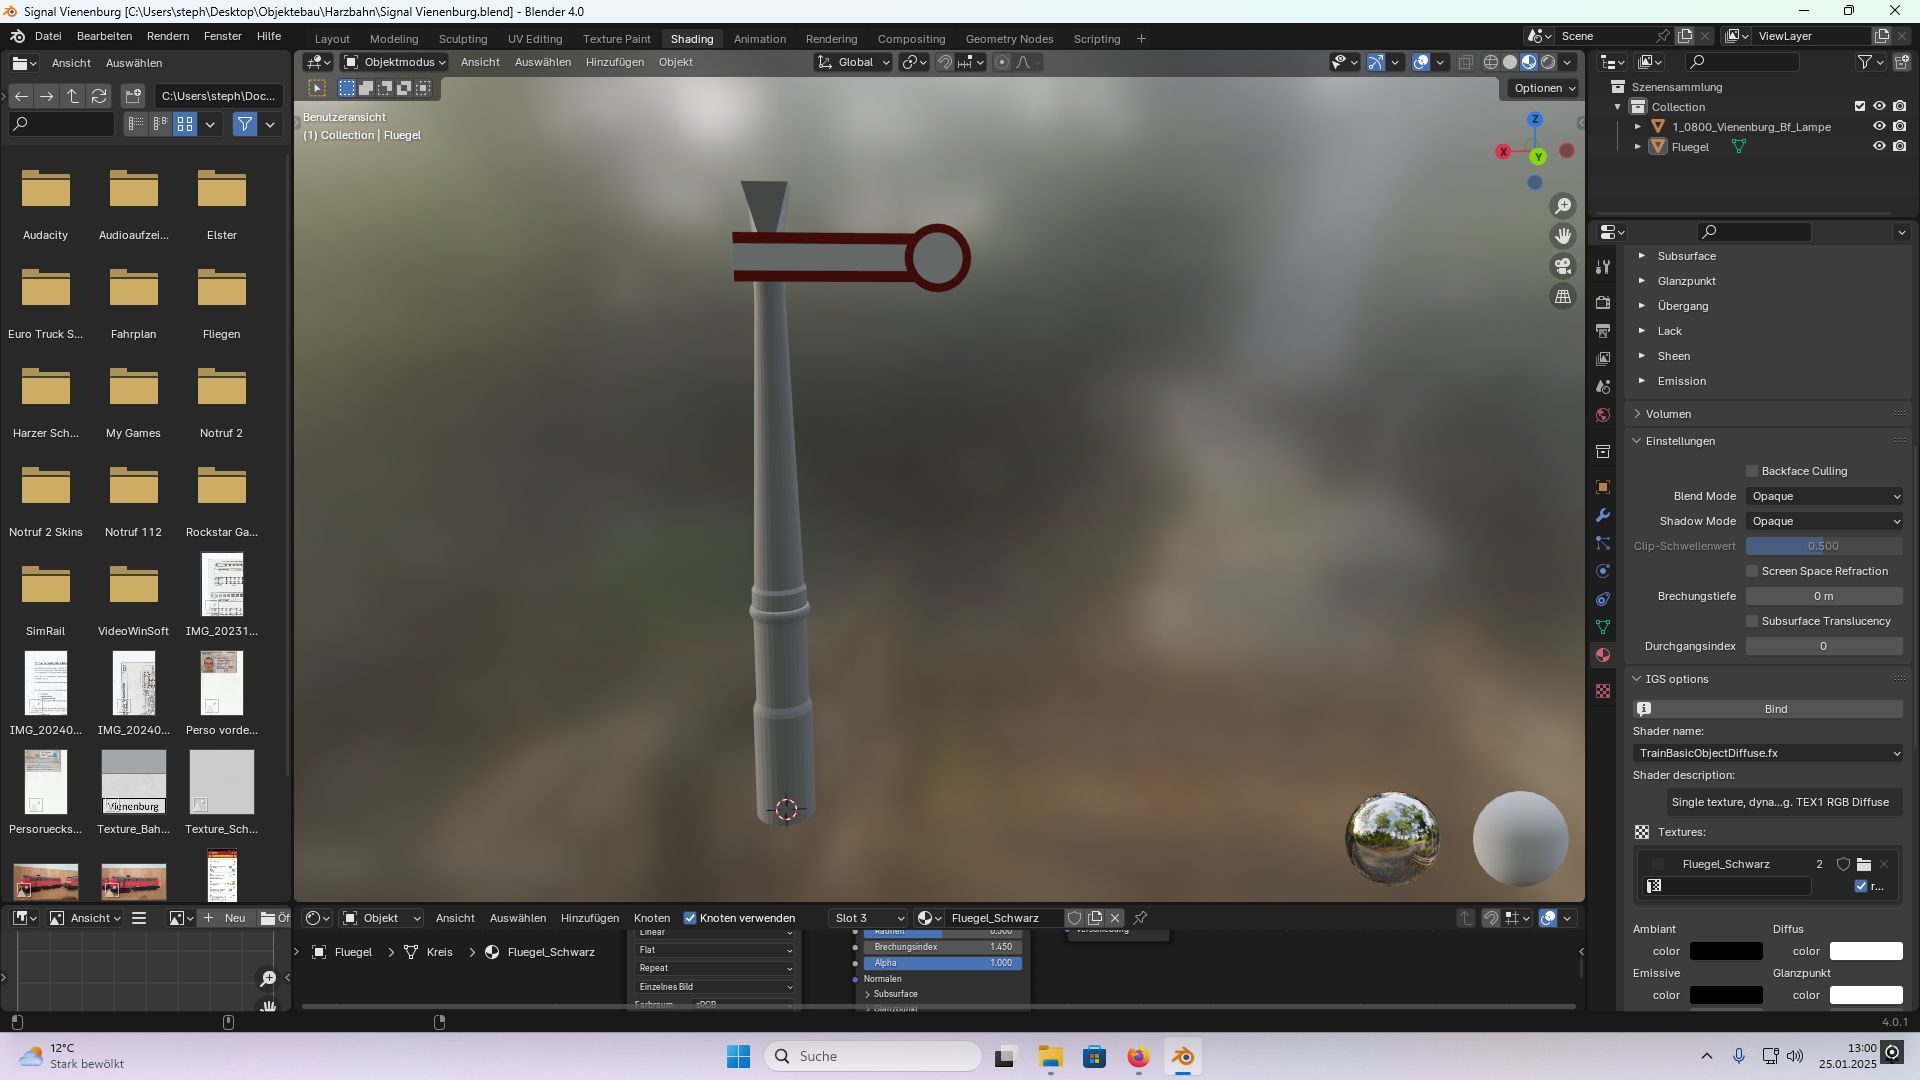Pin the node editor material
Image resolution: width=1920 pixels, height=1080 pixels.
(1140, 918)
